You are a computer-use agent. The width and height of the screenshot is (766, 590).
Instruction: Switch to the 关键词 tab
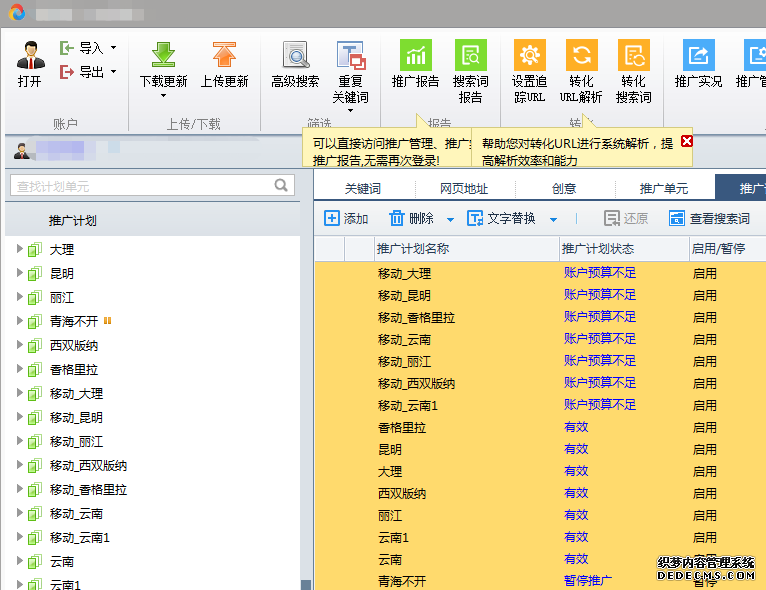(362, 188)
